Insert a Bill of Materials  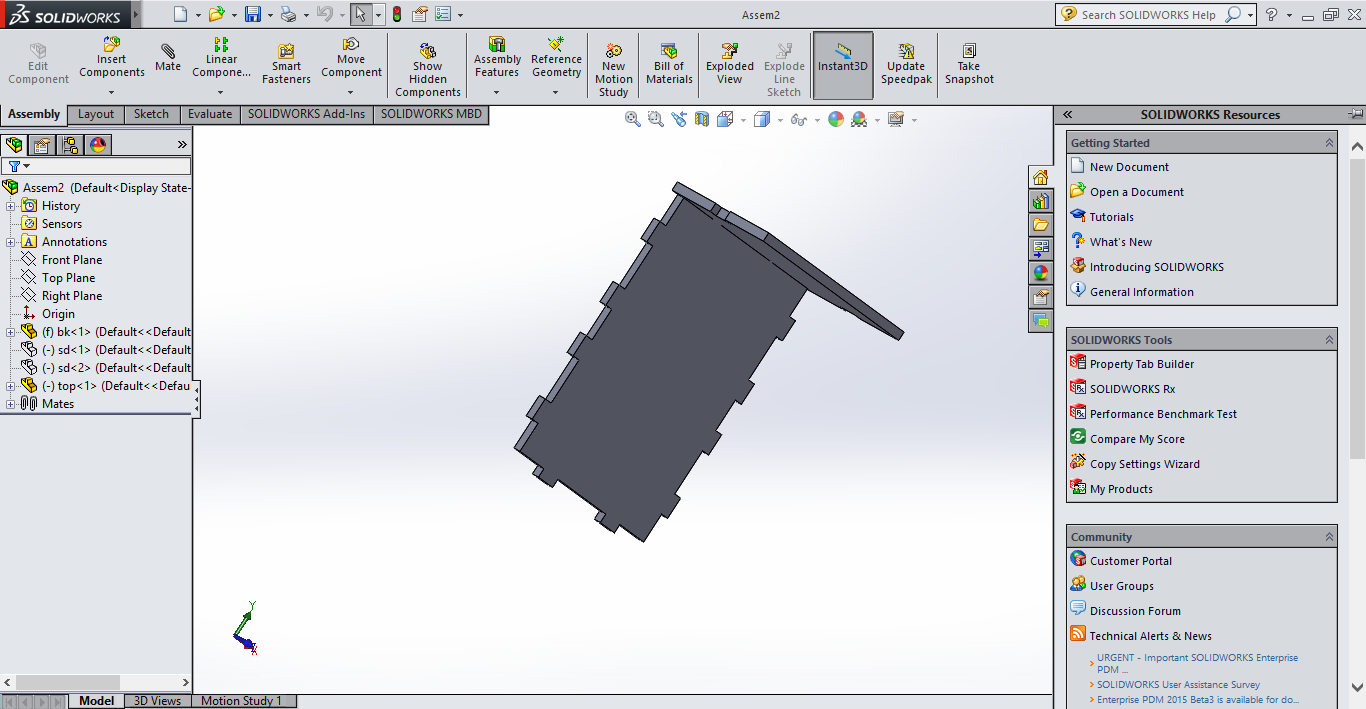(669, 65)
